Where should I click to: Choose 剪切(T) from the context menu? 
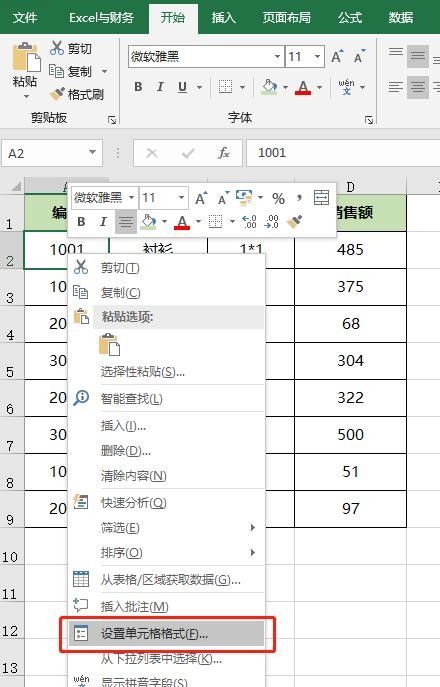tap(167, 267)
